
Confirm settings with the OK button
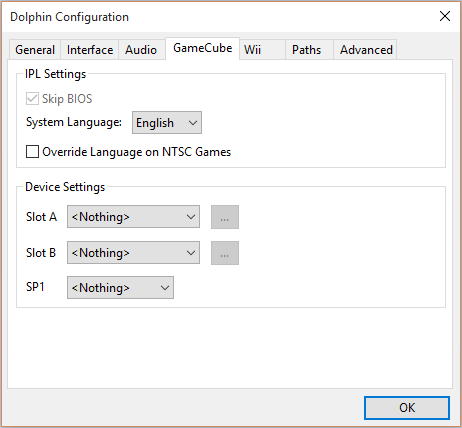(x=407, y=408)
